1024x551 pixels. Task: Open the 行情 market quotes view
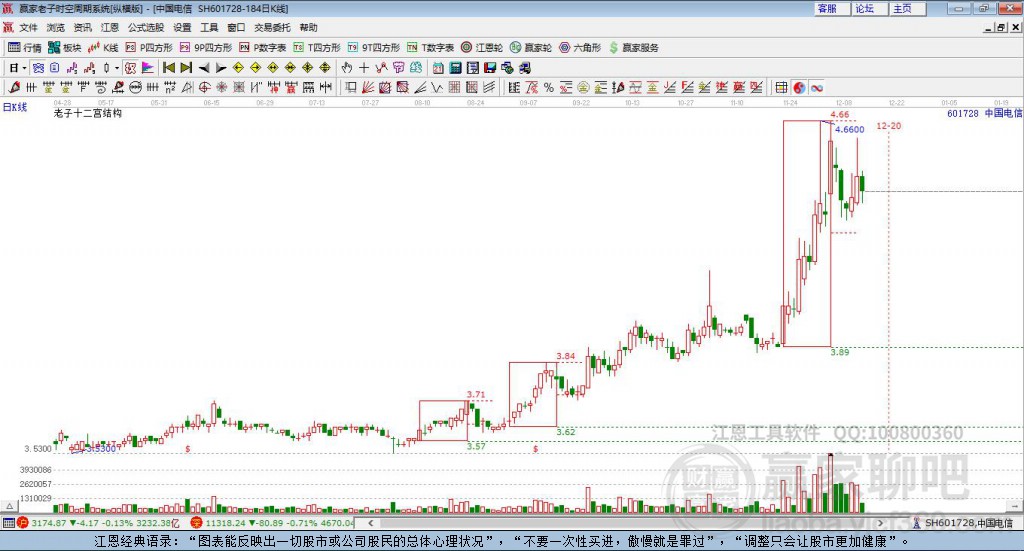(x=25, y=48)
